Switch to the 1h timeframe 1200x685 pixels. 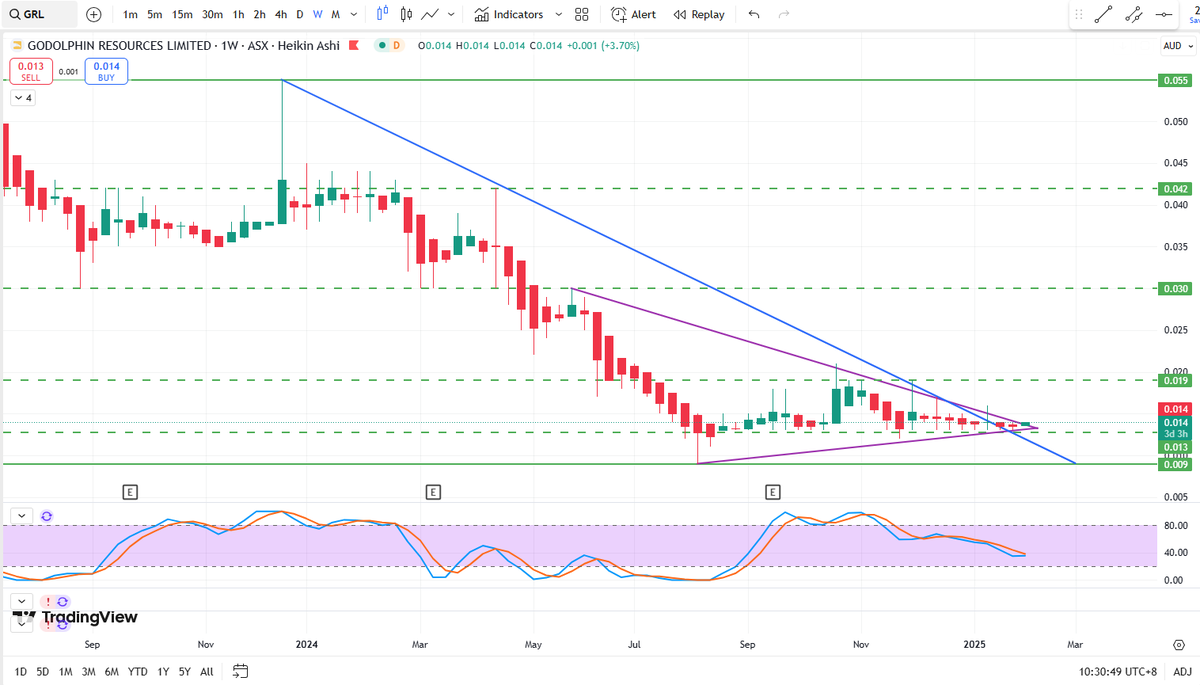point(238,15)
